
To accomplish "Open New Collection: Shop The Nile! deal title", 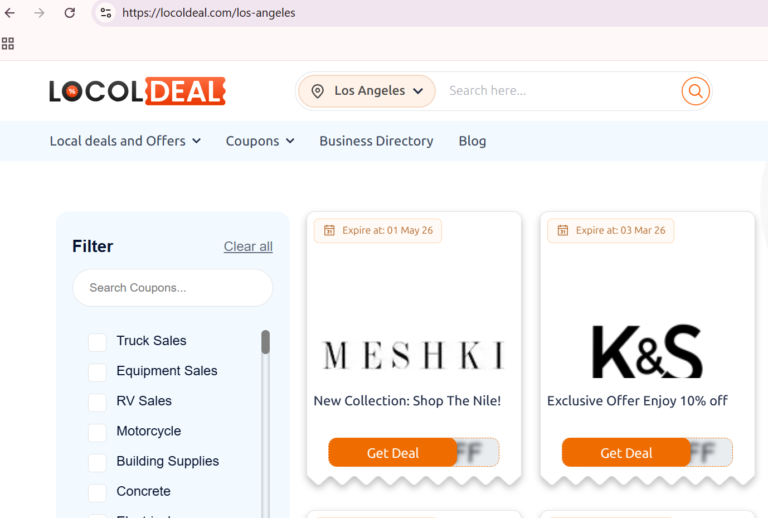I will [408, 401].
